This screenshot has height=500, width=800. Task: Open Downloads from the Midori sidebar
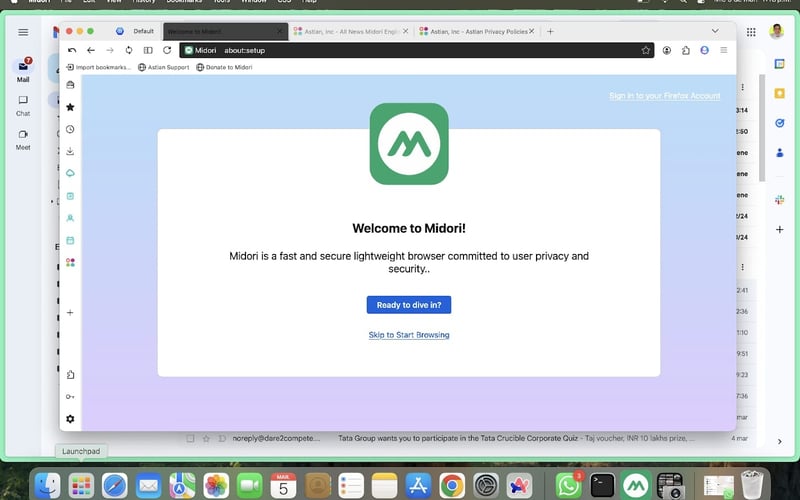[70, 151]
